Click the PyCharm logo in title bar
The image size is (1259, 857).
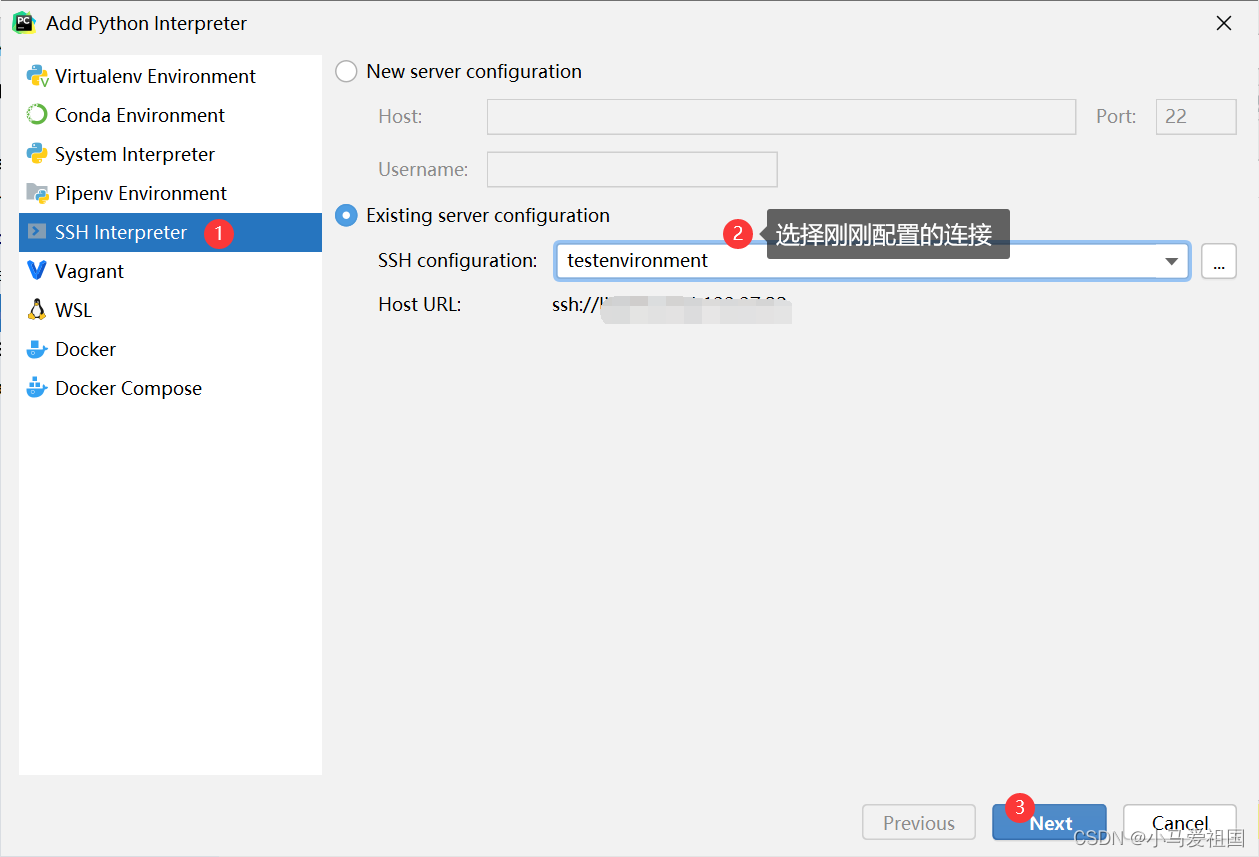[x=23, y=22]
